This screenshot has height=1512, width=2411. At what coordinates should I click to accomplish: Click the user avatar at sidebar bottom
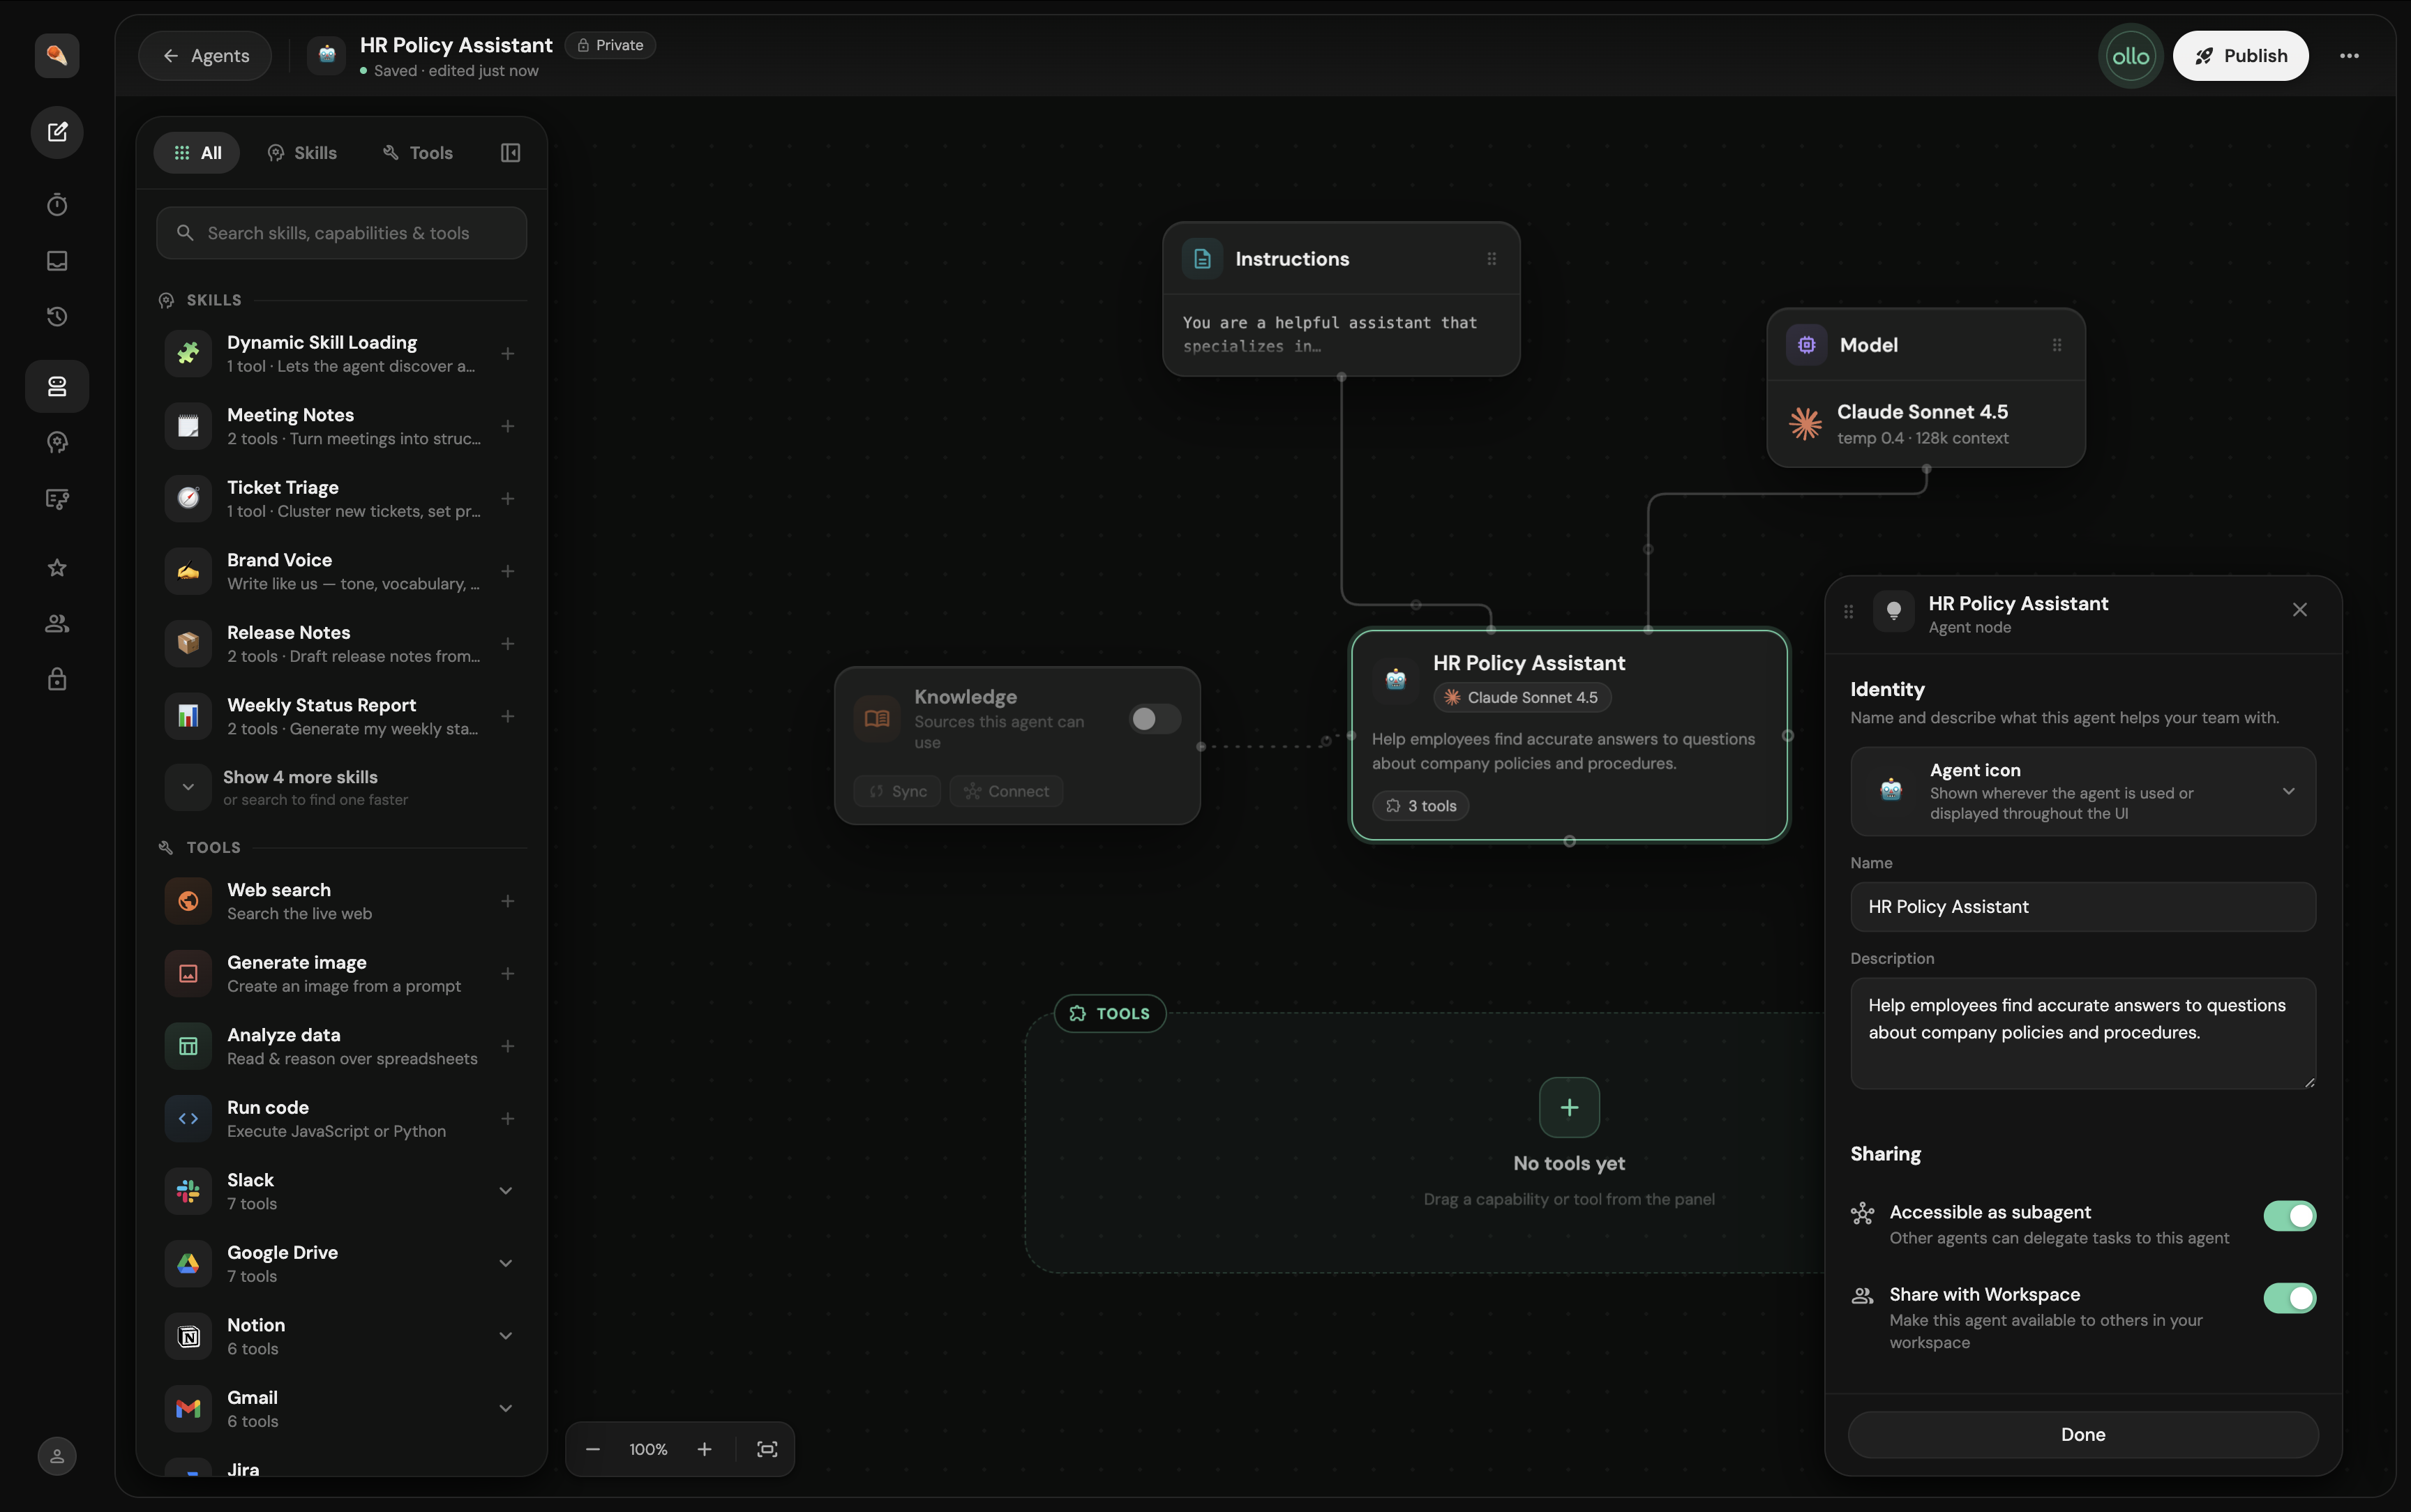pyautogui.click(x=57, y=1456)
